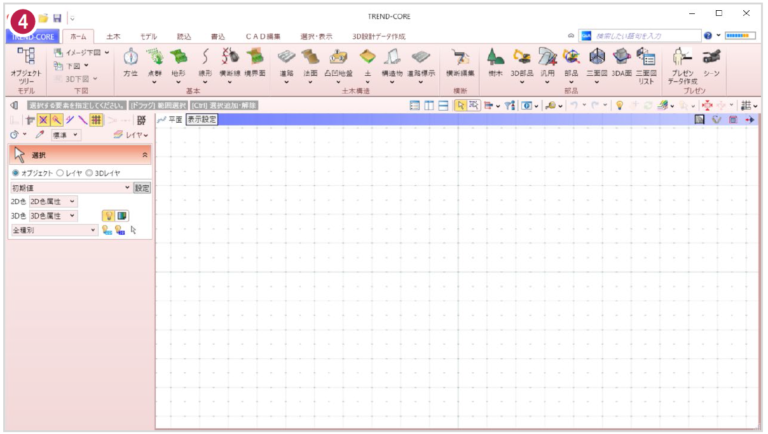Click the 設定 button in selection panel
The image size is (768, 434).
coord(142,187)
